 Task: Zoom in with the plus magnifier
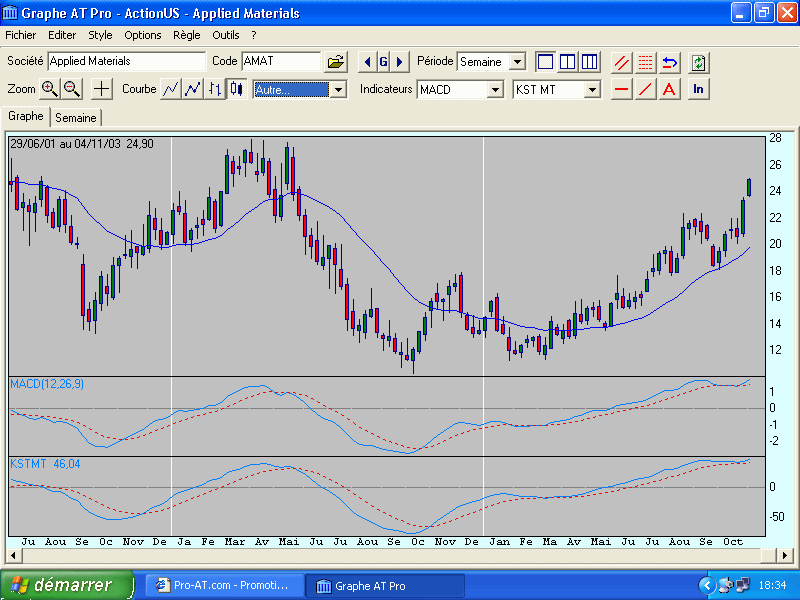tap(49, 89)
